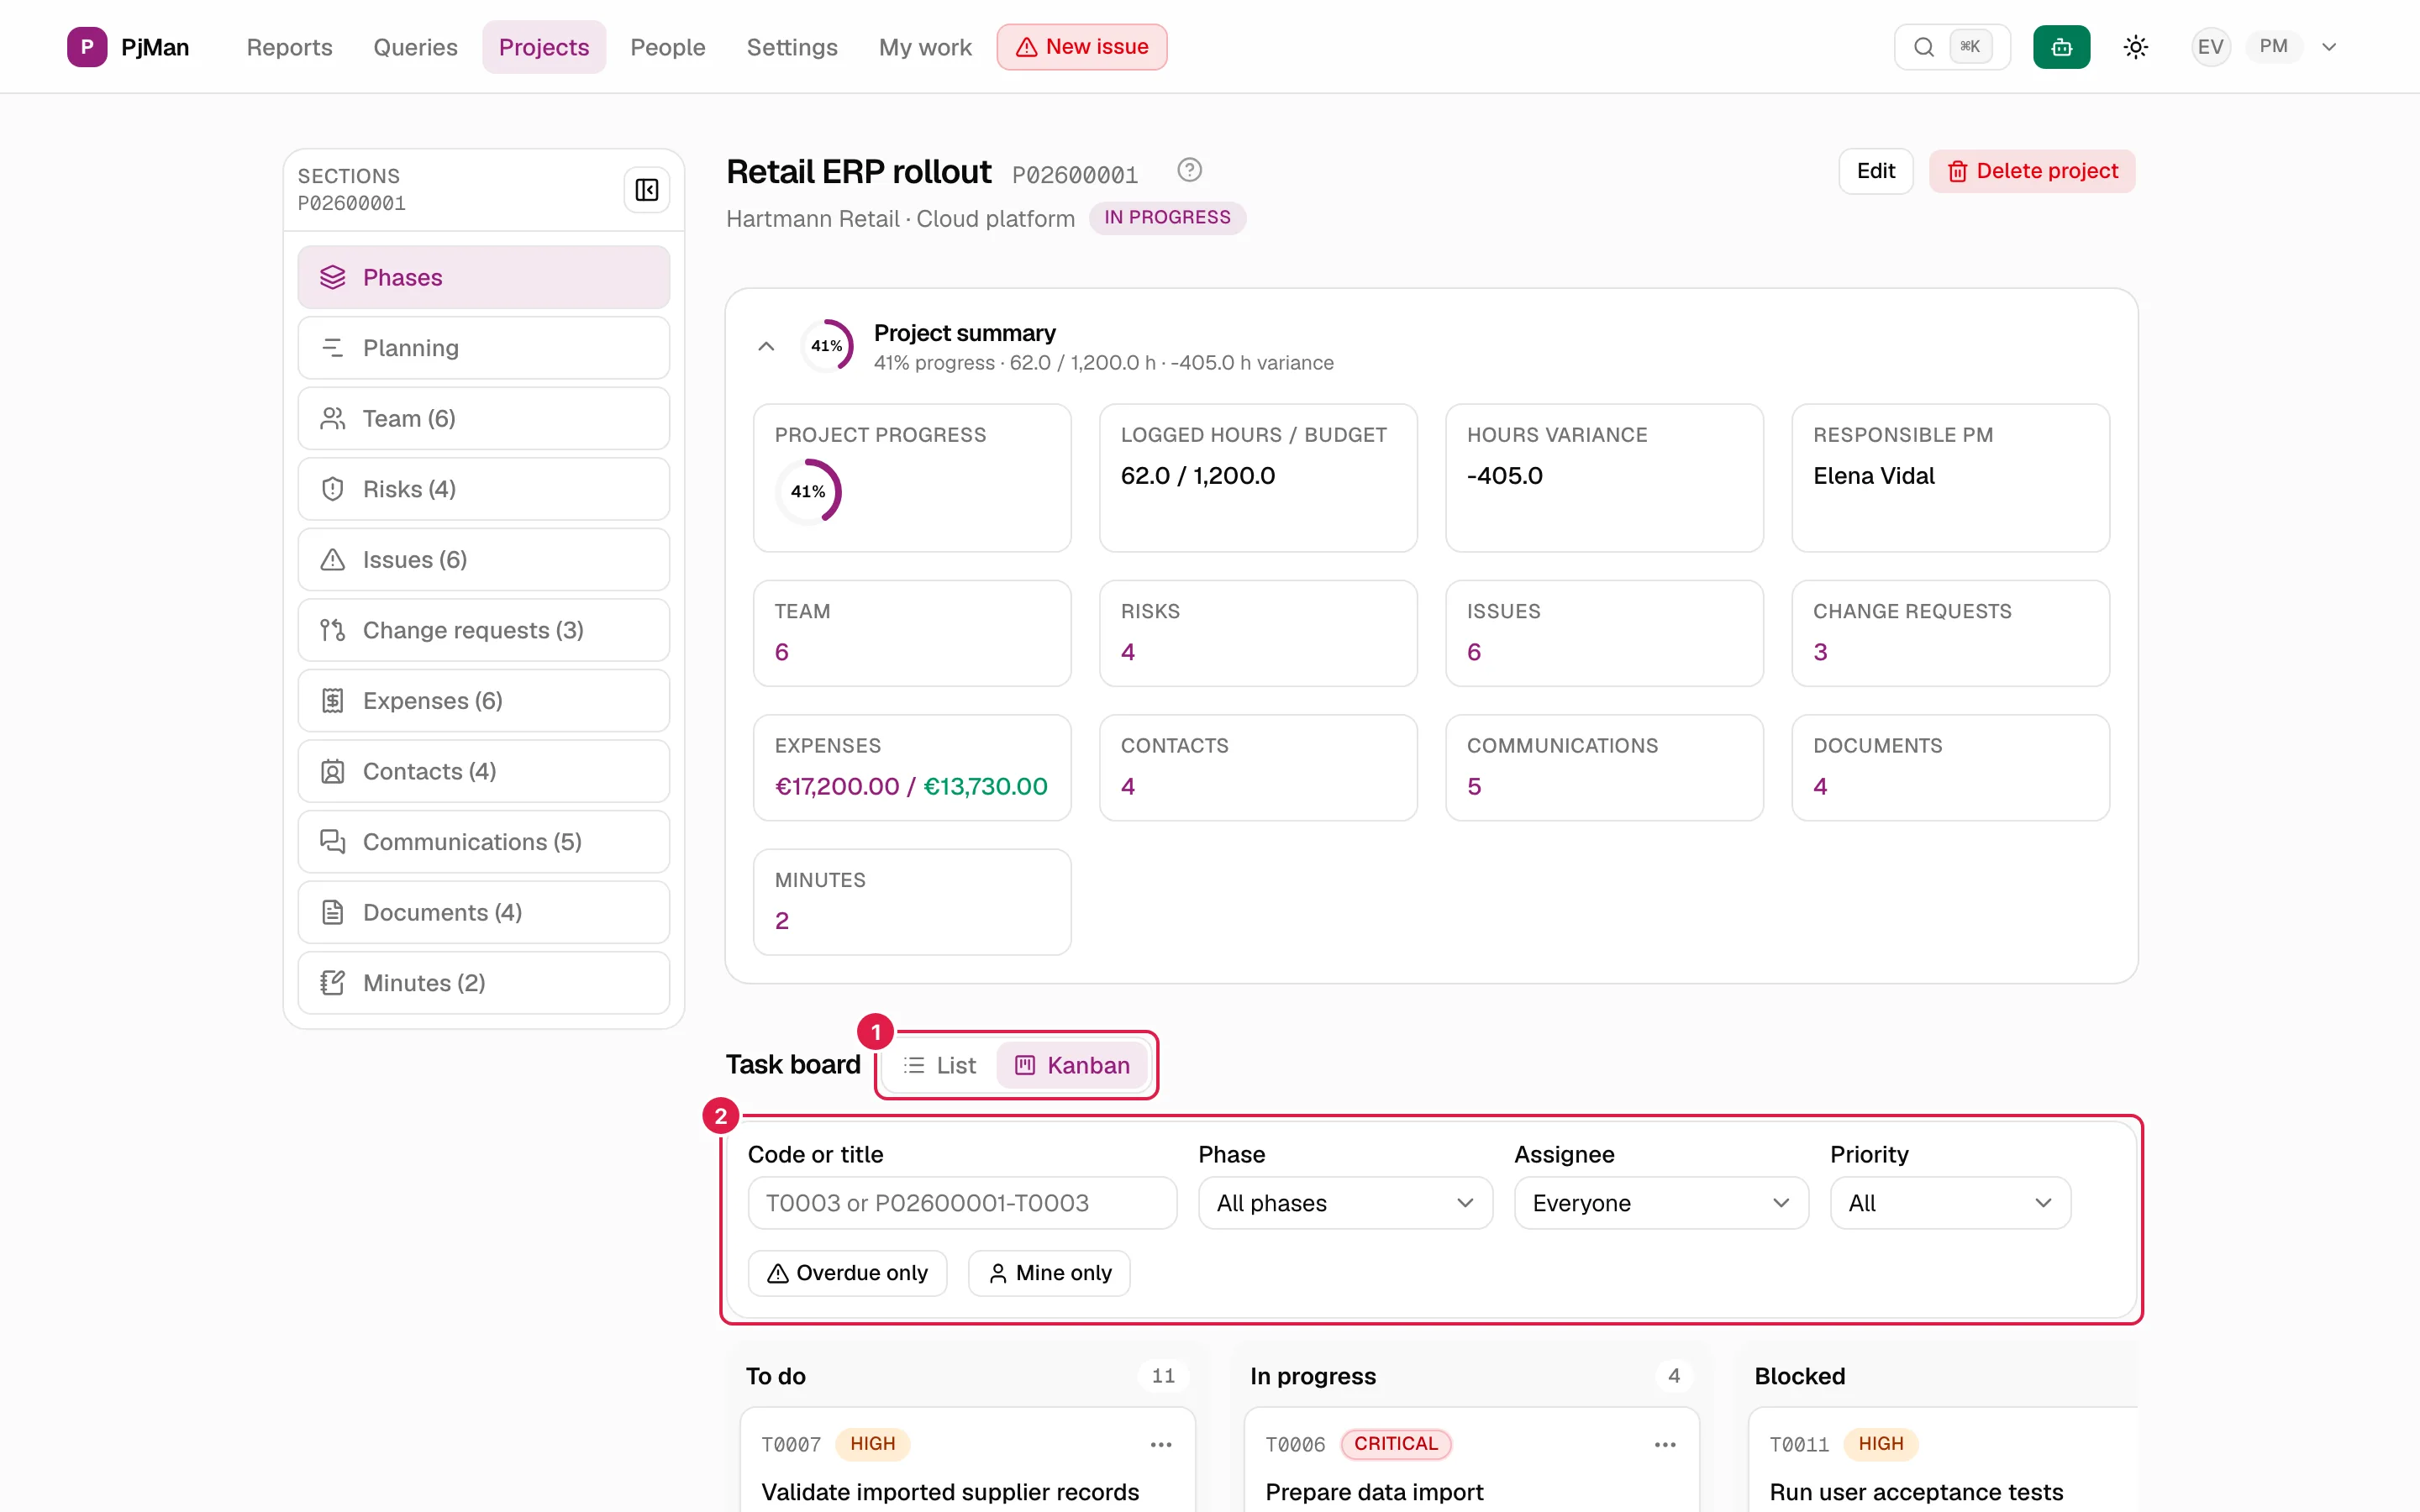This screenshot has width=2420, height=1512.
Task: Open Phases section
Action: click(484, 277)
